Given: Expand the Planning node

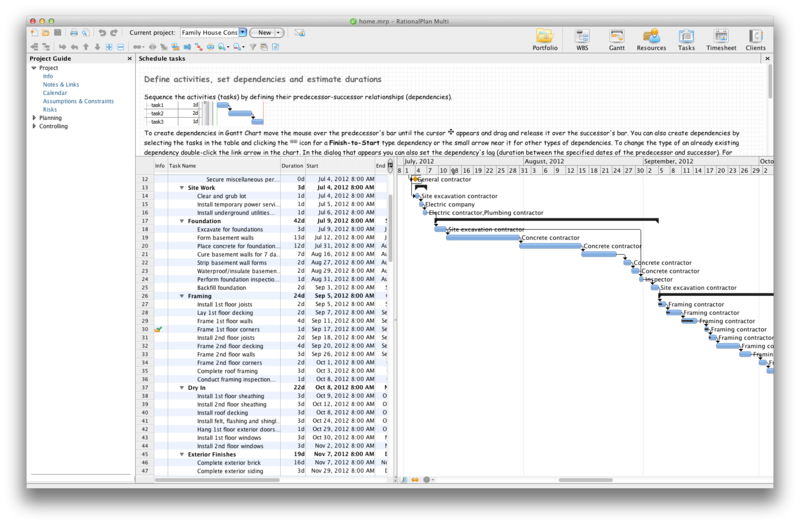Looking at the screenshot, I should 34,118.
